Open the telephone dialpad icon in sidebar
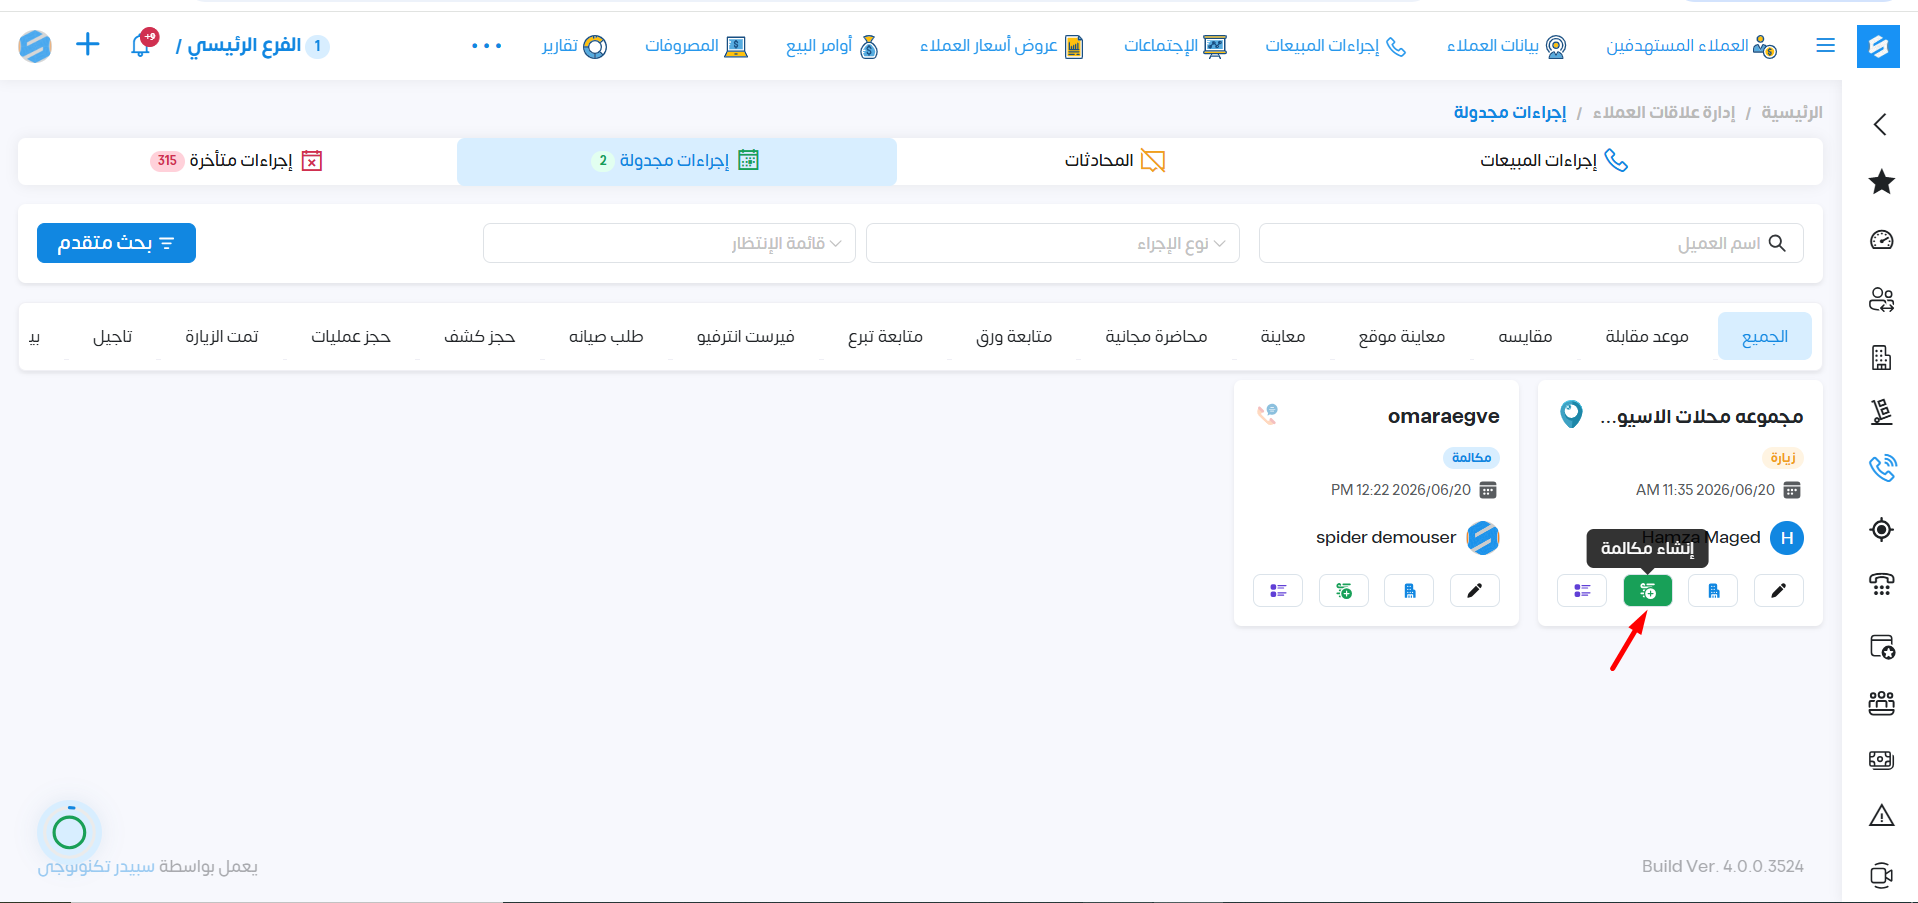This screenshot has height=903, width=1918. (x=1881, y=584)
